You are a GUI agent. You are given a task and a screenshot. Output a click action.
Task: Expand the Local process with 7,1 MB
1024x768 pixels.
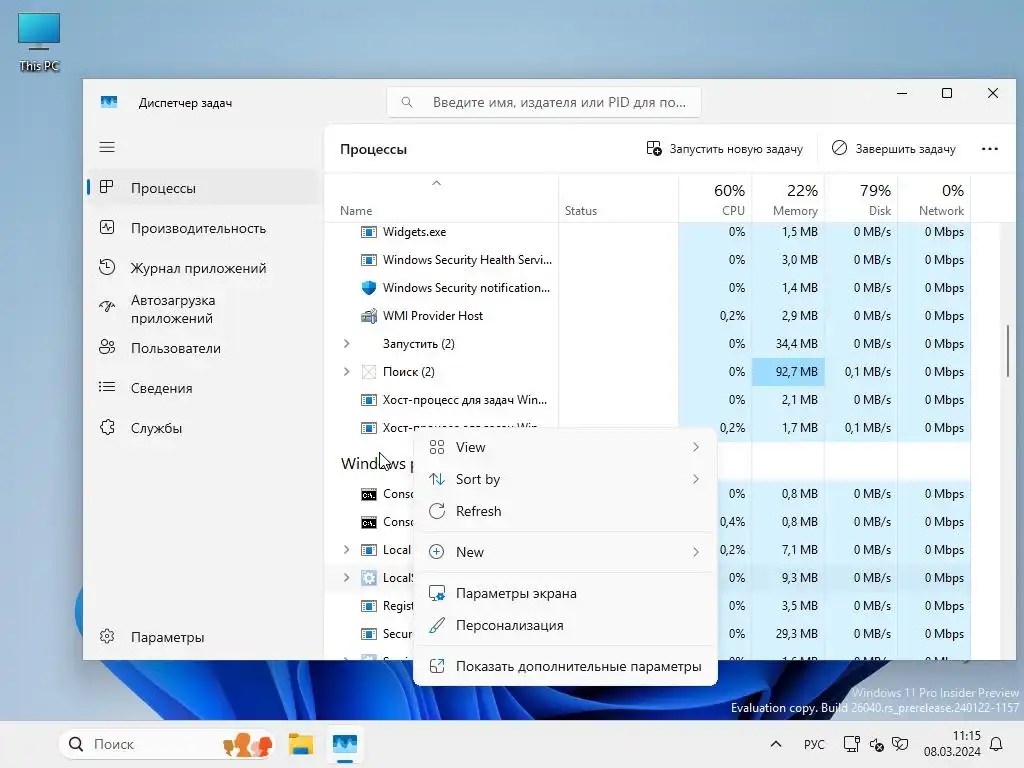point(347,550)
